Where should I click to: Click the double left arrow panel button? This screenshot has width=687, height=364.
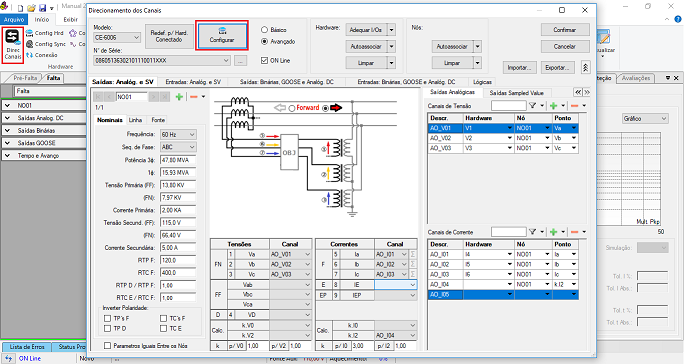(x=578, y=92)
